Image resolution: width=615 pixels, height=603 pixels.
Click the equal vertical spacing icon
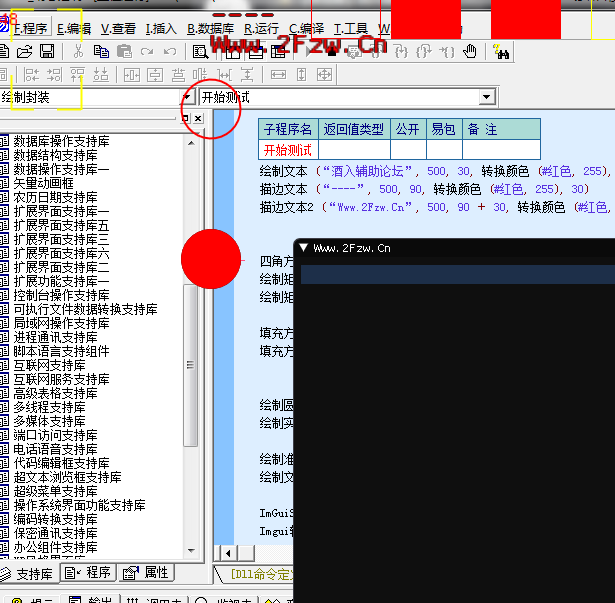click(x=247, y=75)
